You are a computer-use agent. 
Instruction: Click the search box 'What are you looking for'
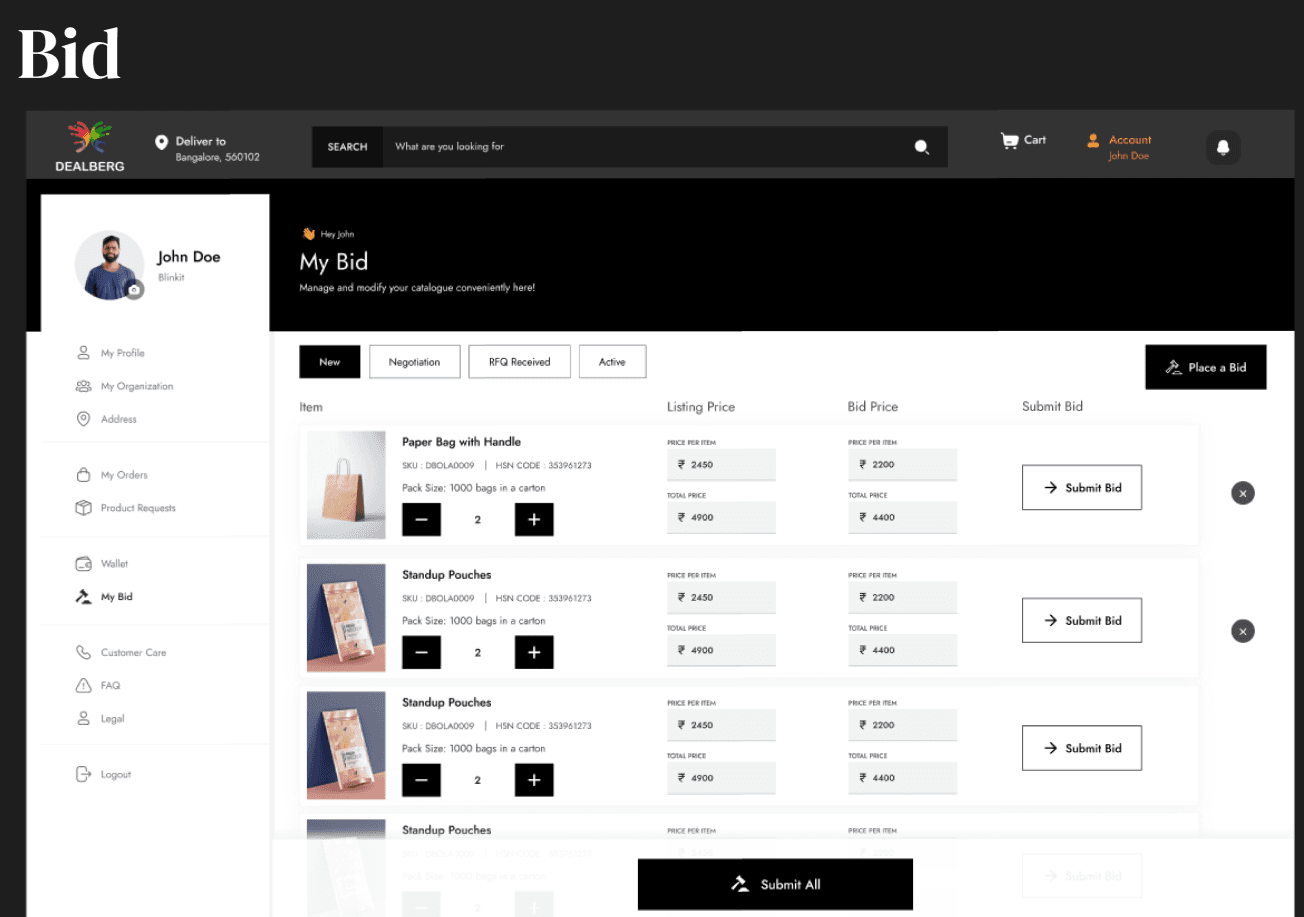665,147
